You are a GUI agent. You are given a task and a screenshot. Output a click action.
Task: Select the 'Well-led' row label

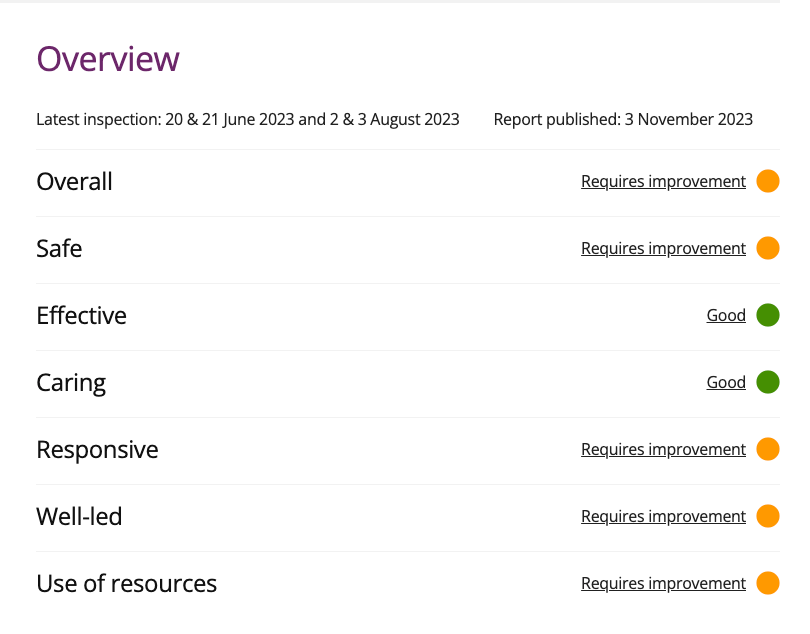[x=79, y=516]
